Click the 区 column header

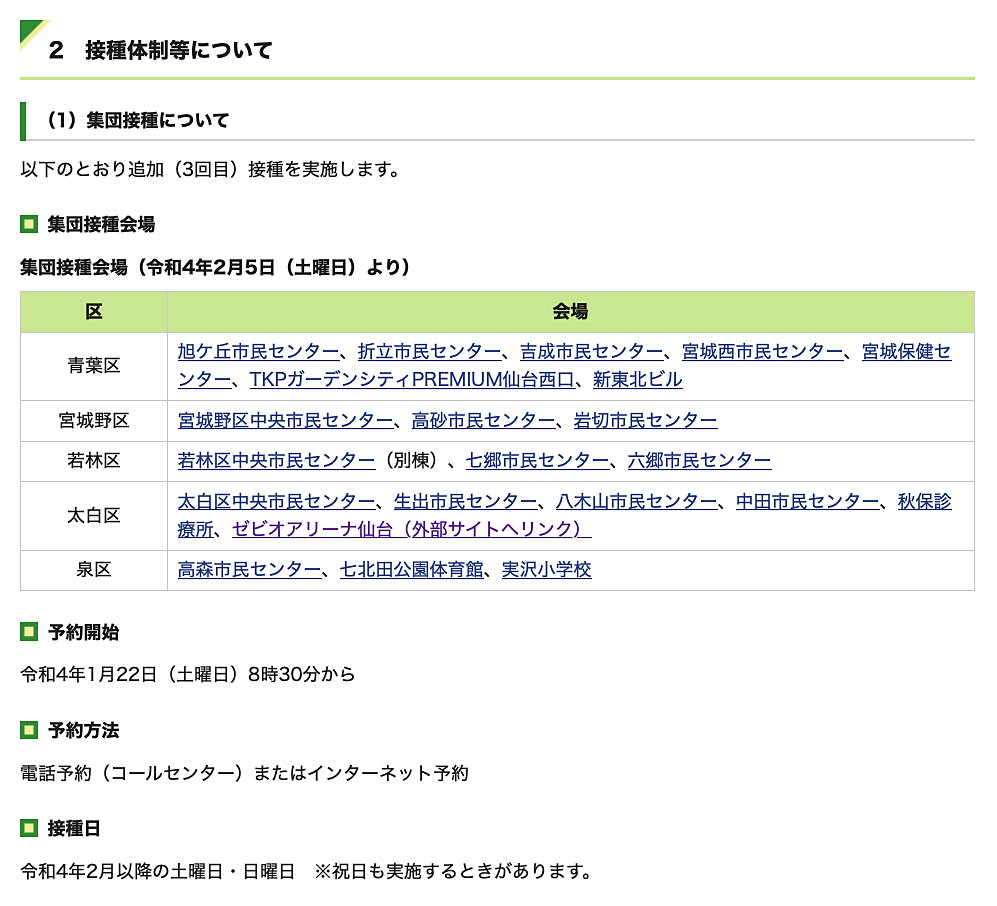(94, 312)
